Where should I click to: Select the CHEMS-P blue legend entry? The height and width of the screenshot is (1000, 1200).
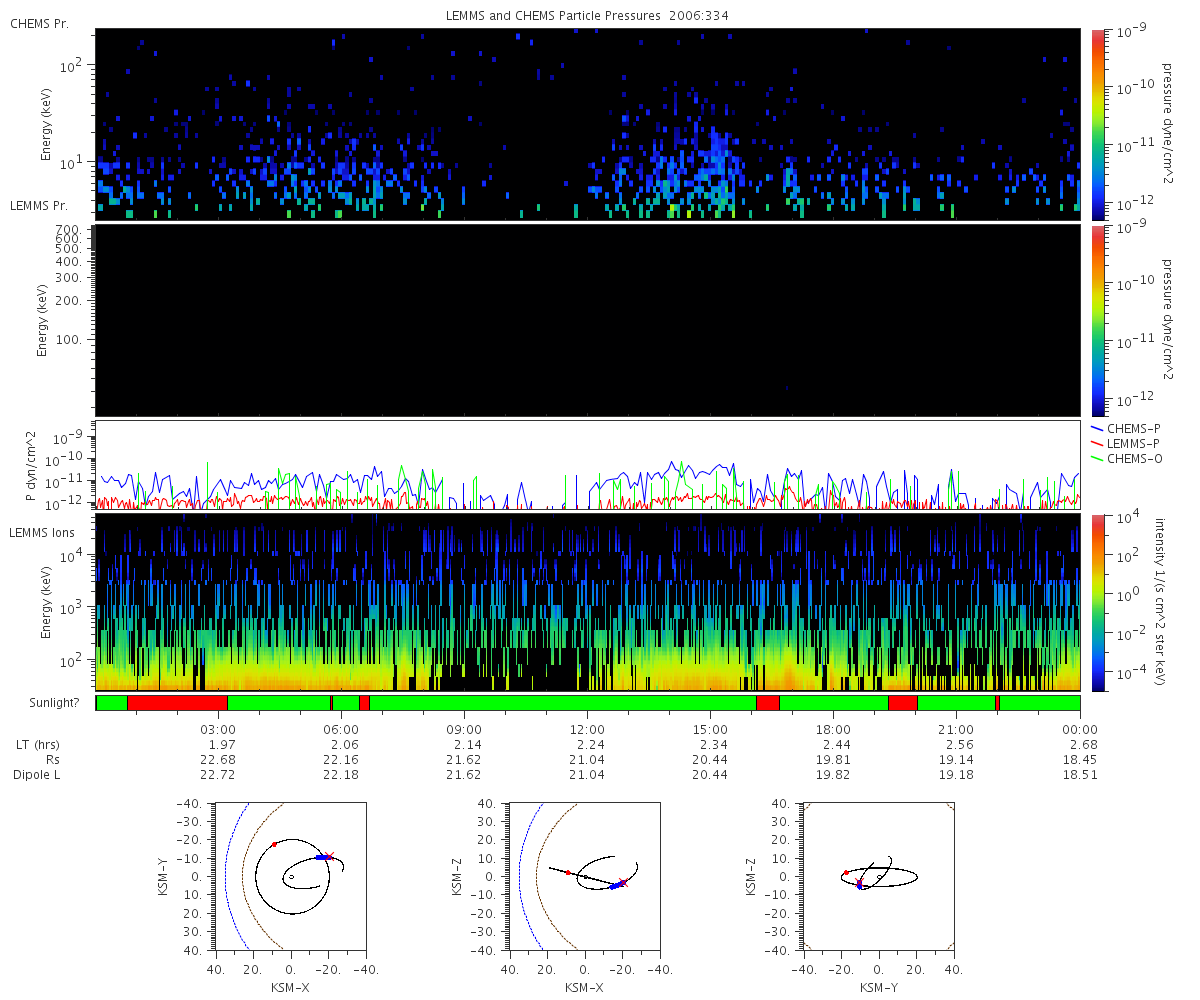[x=1126, y=428]
